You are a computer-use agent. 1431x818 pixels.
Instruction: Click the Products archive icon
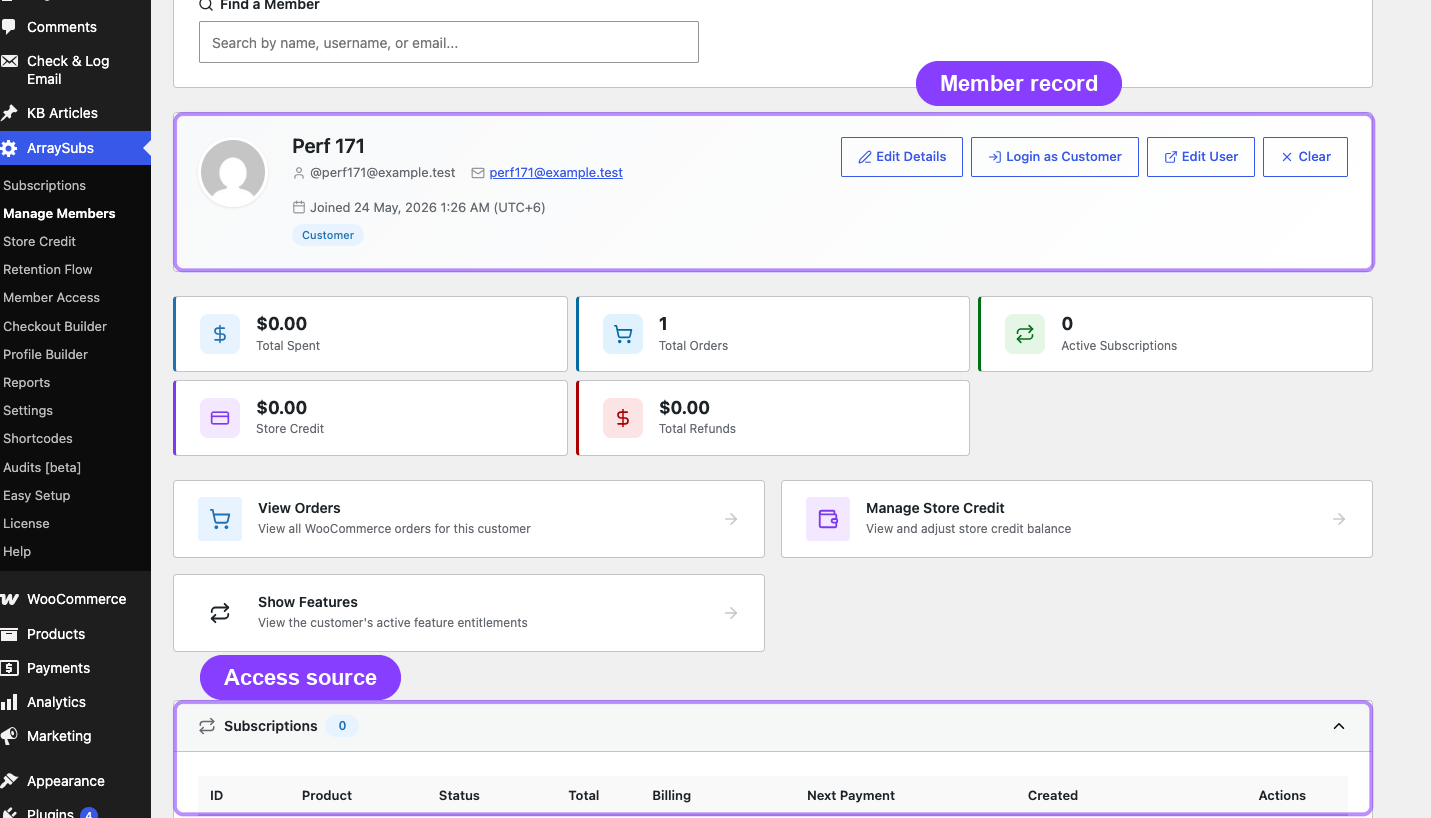click(x=9, y=634)
